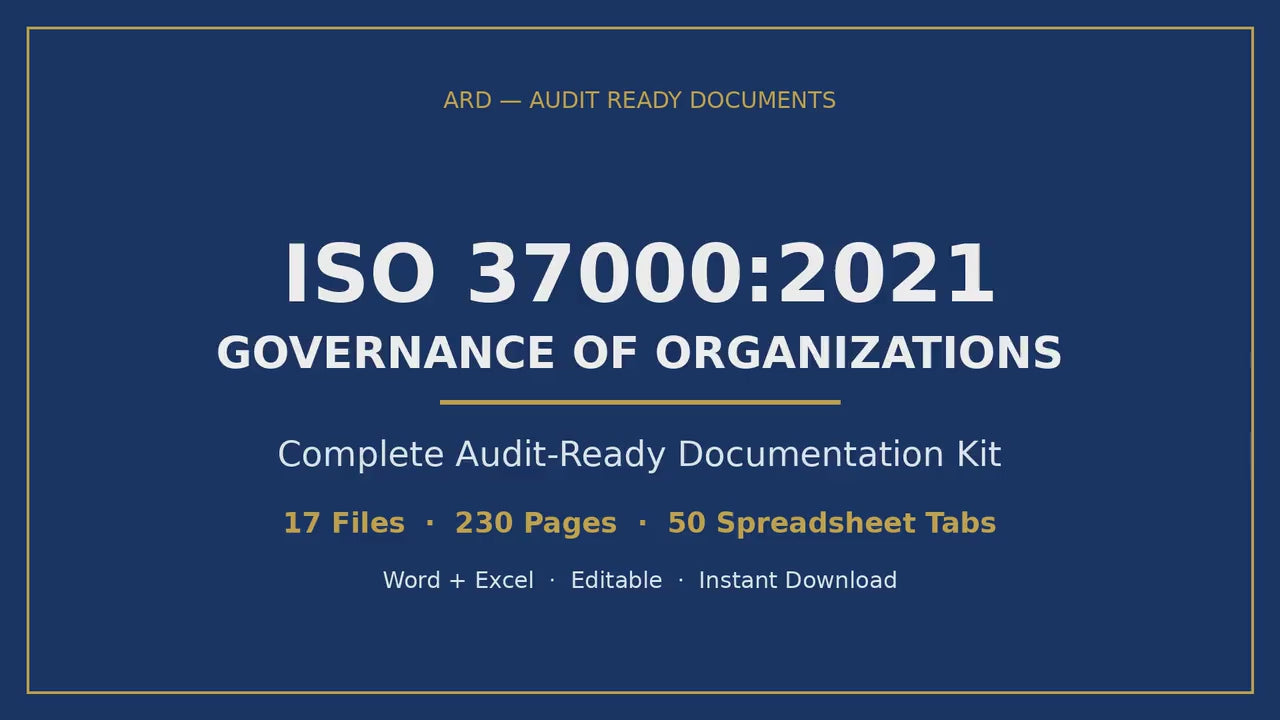Click the '230 Pages' text

536,523
